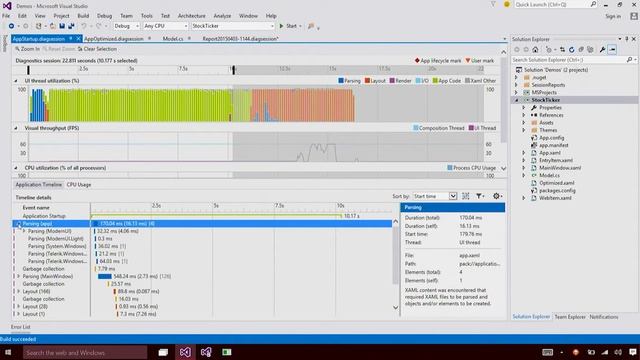
Task: Open the Error List panel tab
Action: coord(20,327)
